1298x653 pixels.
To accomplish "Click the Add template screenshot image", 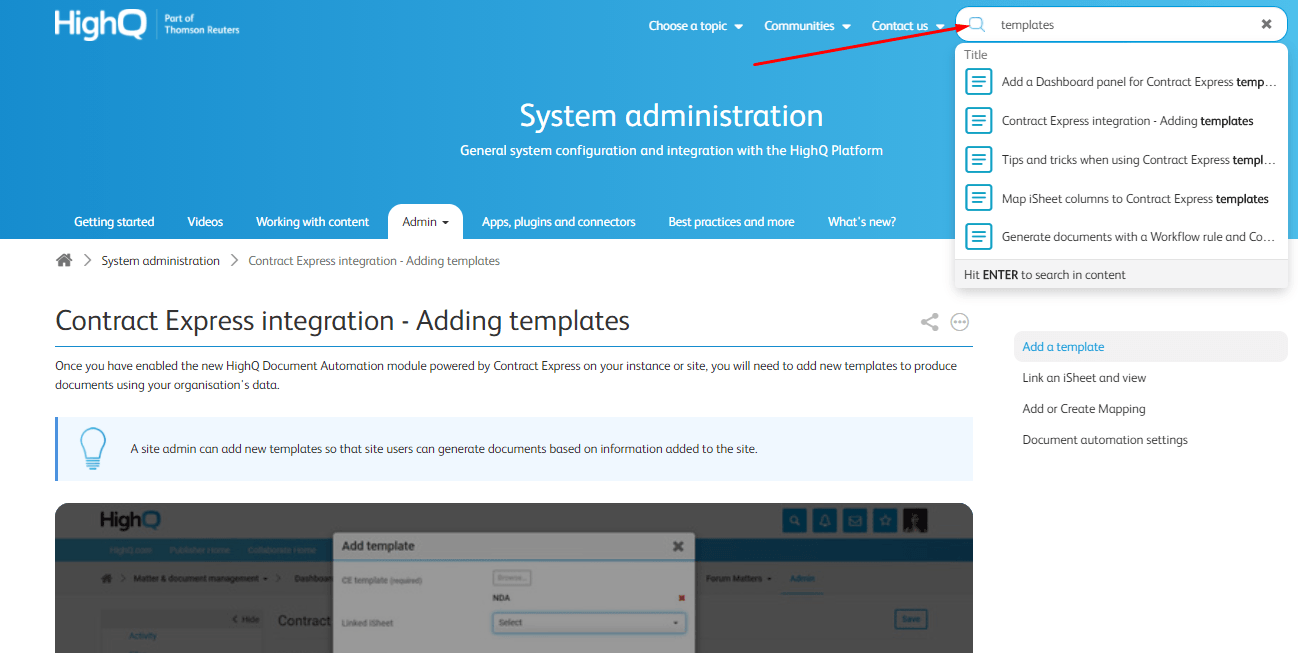I will tap(514, 578).
